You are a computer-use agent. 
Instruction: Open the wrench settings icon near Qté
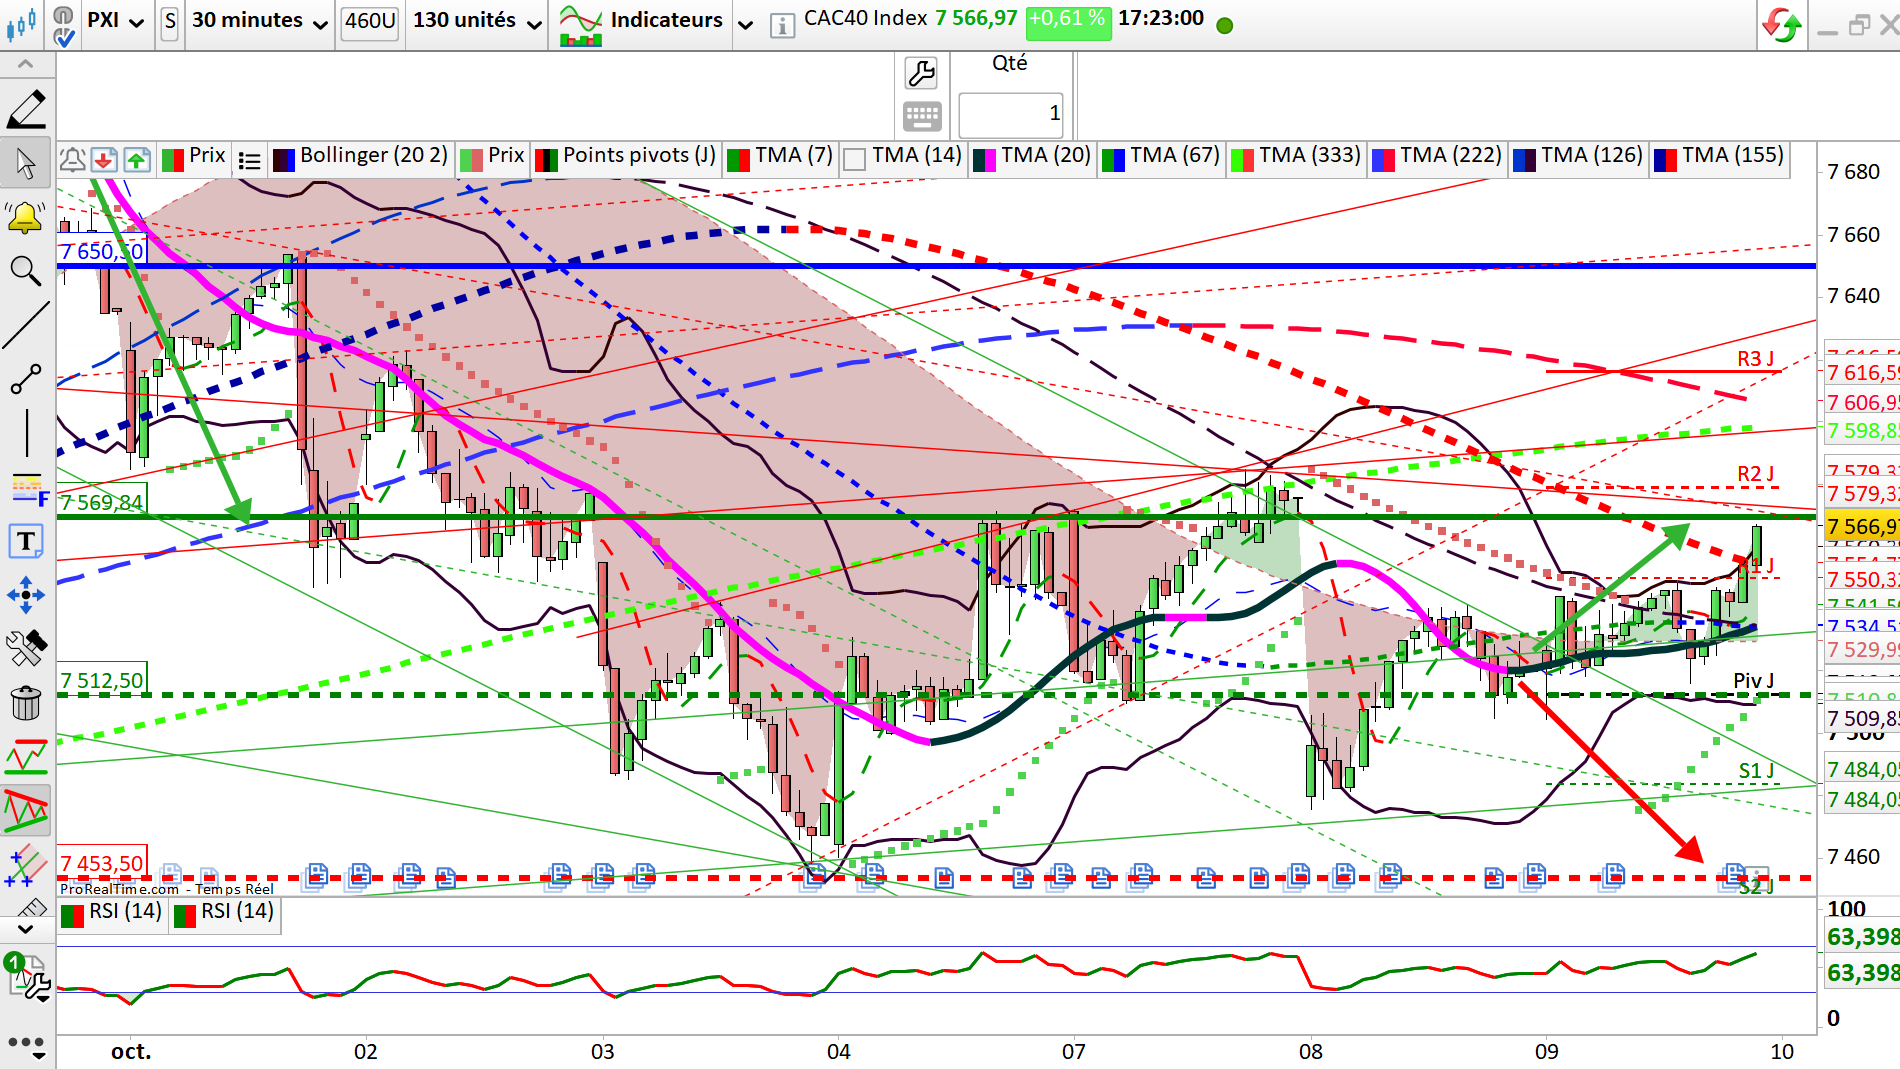921,73
